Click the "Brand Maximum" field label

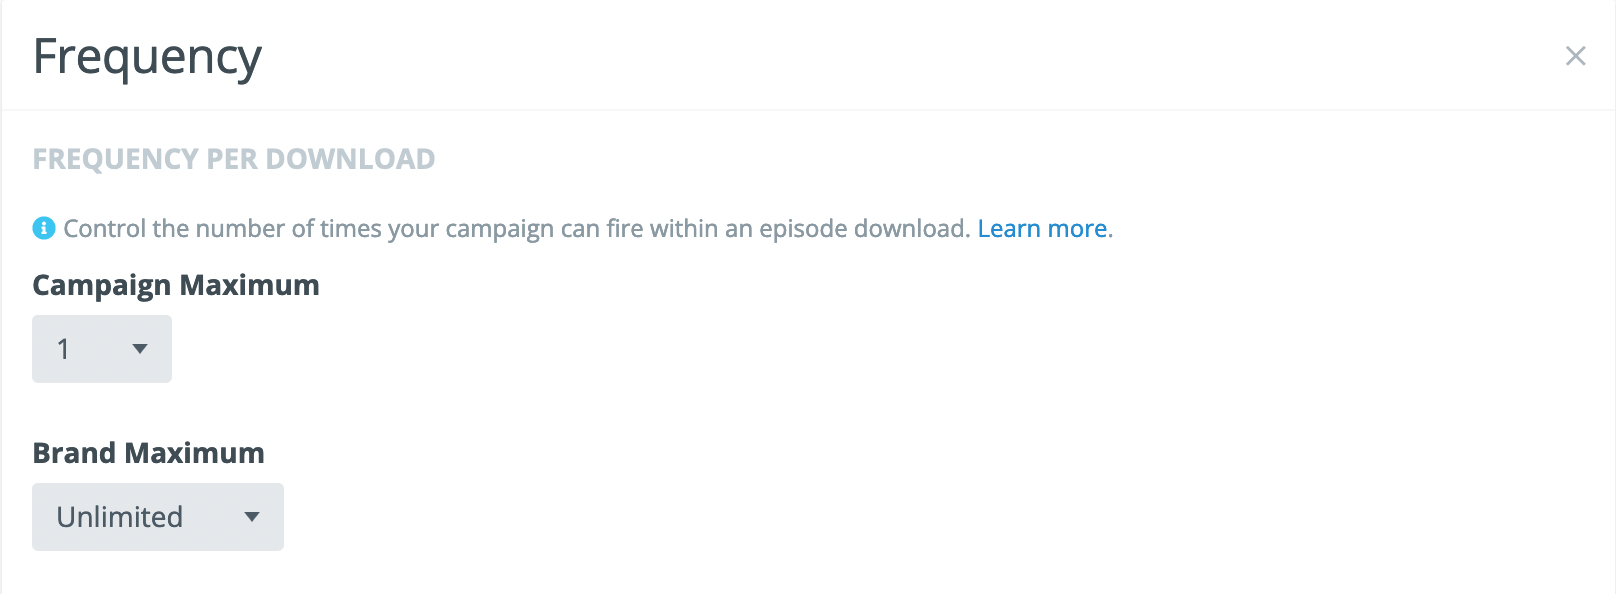(x=149, y=453)
